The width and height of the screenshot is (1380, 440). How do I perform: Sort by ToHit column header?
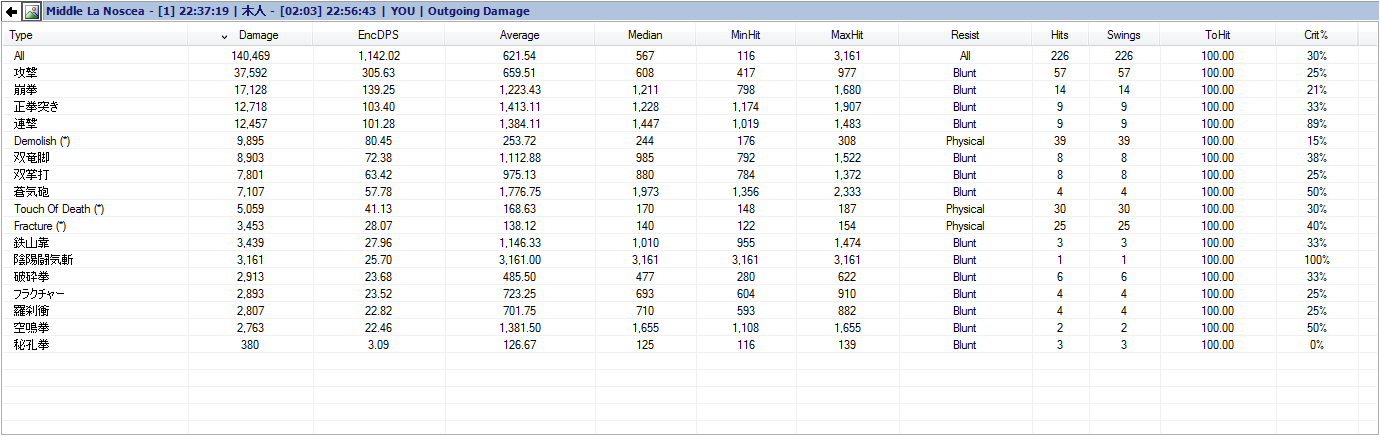1217,35
